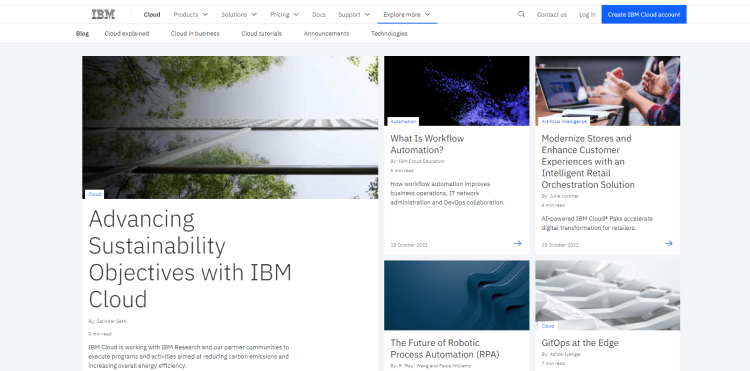Click date on Workflow Automation card
Screen dimensions: 750x371
point(409,245)
